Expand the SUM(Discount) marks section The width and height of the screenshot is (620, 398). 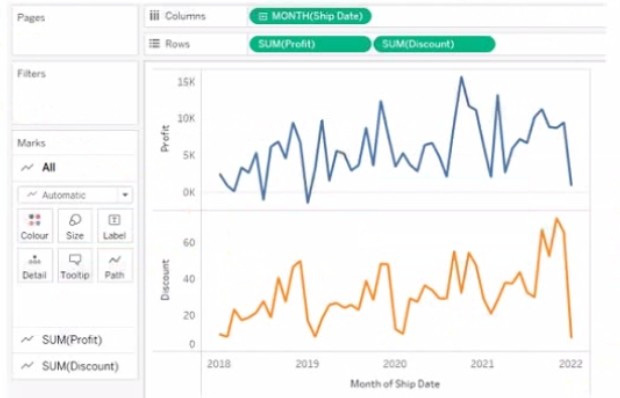[75, 366]
